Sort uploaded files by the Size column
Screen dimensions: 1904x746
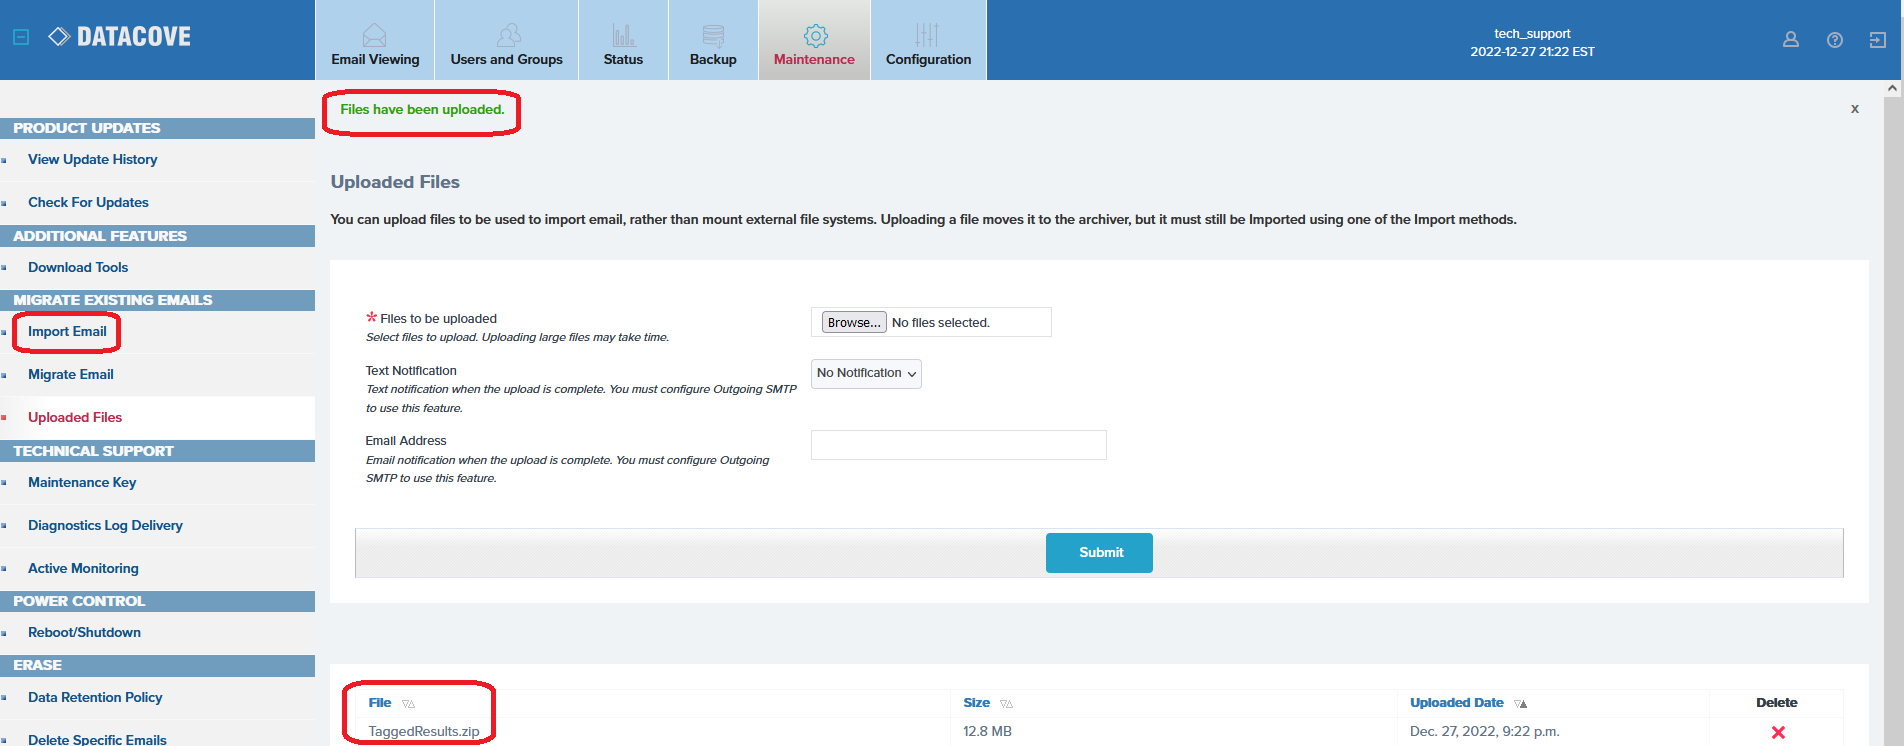tap(976, 703)
